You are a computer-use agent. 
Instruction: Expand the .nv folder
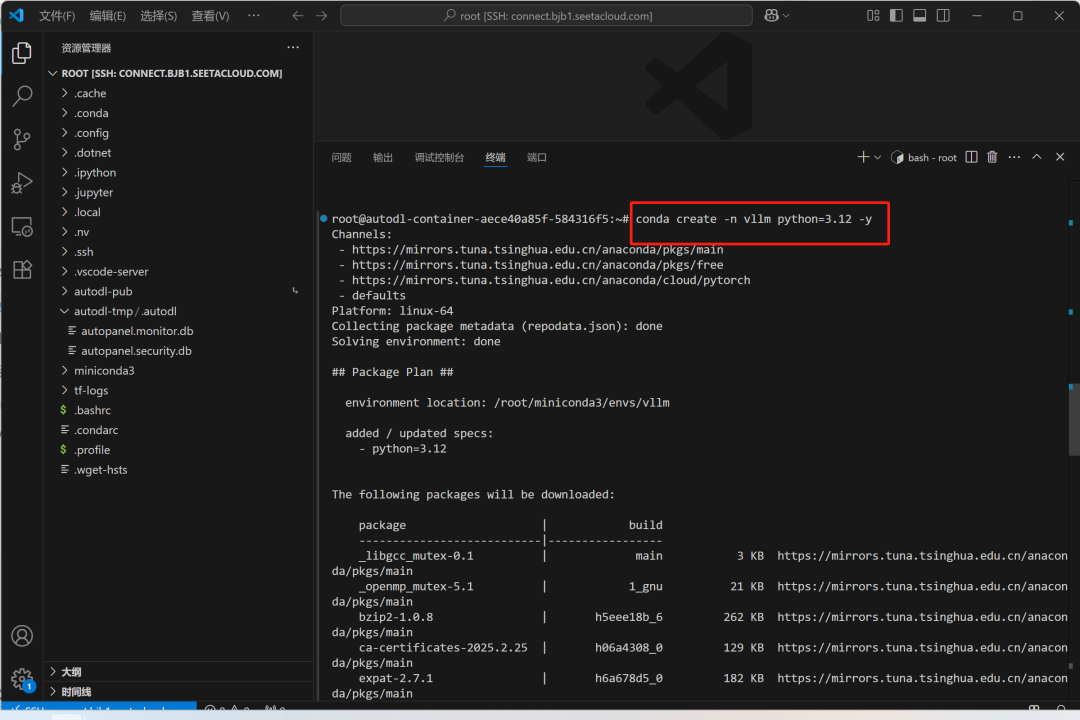coord(179,232)
